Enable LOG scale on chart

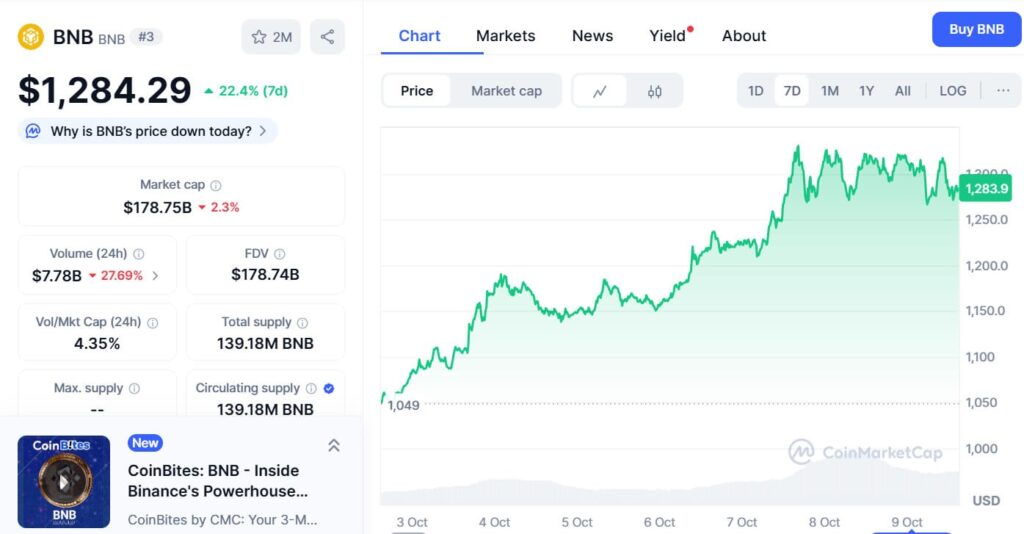(x=952, y=91)
